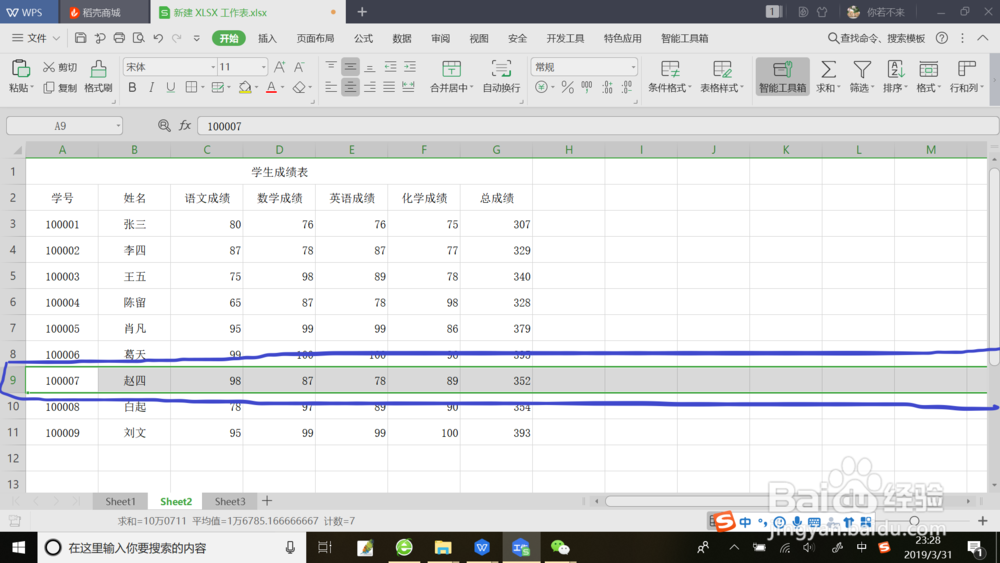Undo the last action
The width and height of the screenshot is (1000, 563).
point(158,38)
